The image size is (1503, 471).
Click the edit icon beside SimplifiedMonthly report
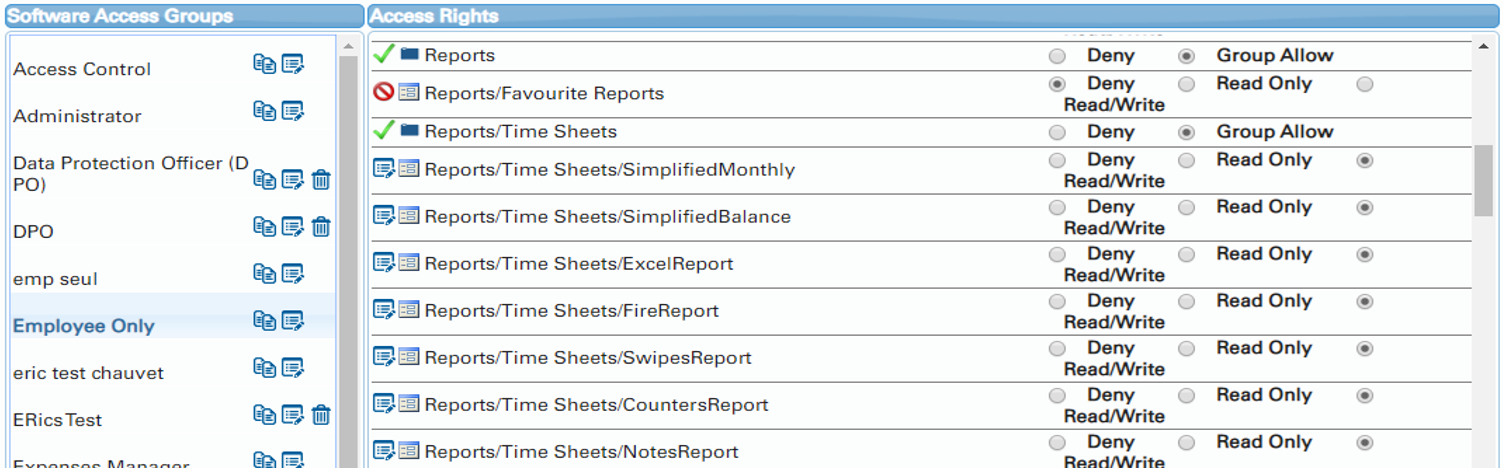tap(384, 169)
